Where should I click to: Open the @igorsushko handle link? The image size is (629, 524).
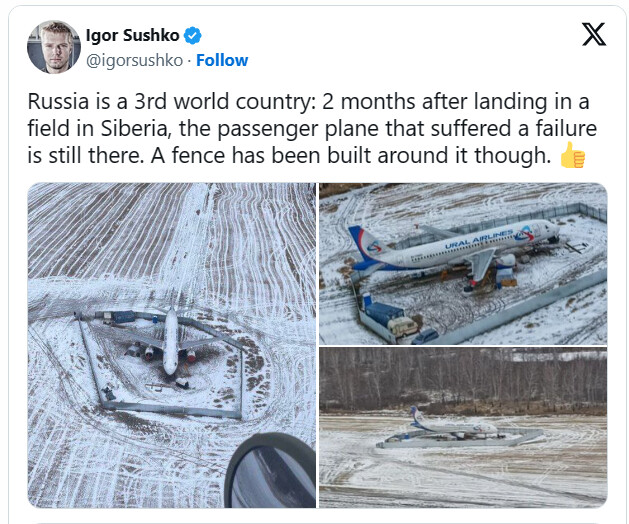(x=134, y=60)
